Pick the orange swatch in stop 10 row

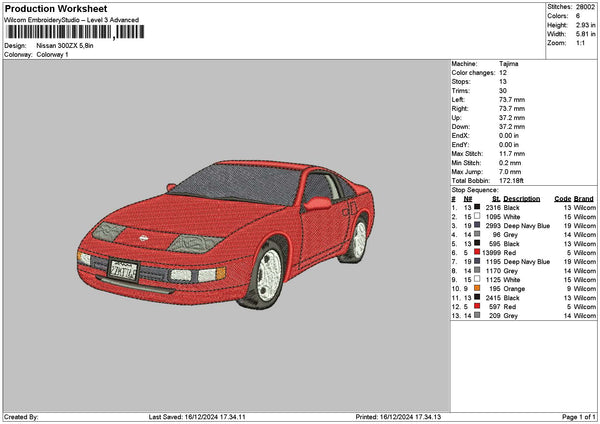pyautogui.click(x=477, y=288)
